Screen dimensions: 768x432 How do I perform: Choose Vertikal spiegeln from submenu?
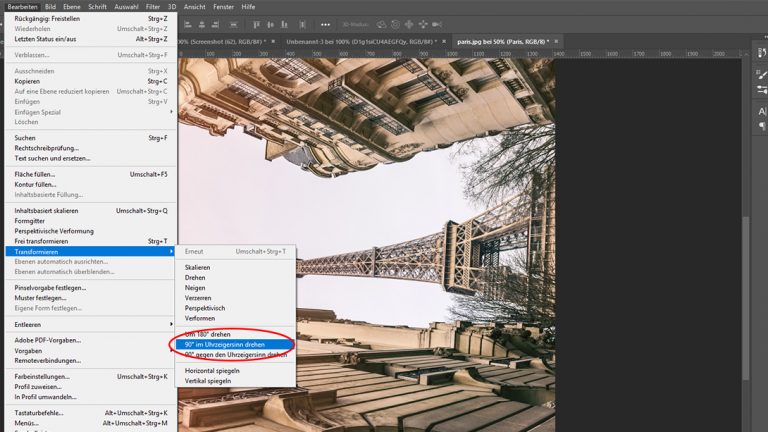click(x=210, y=382)
